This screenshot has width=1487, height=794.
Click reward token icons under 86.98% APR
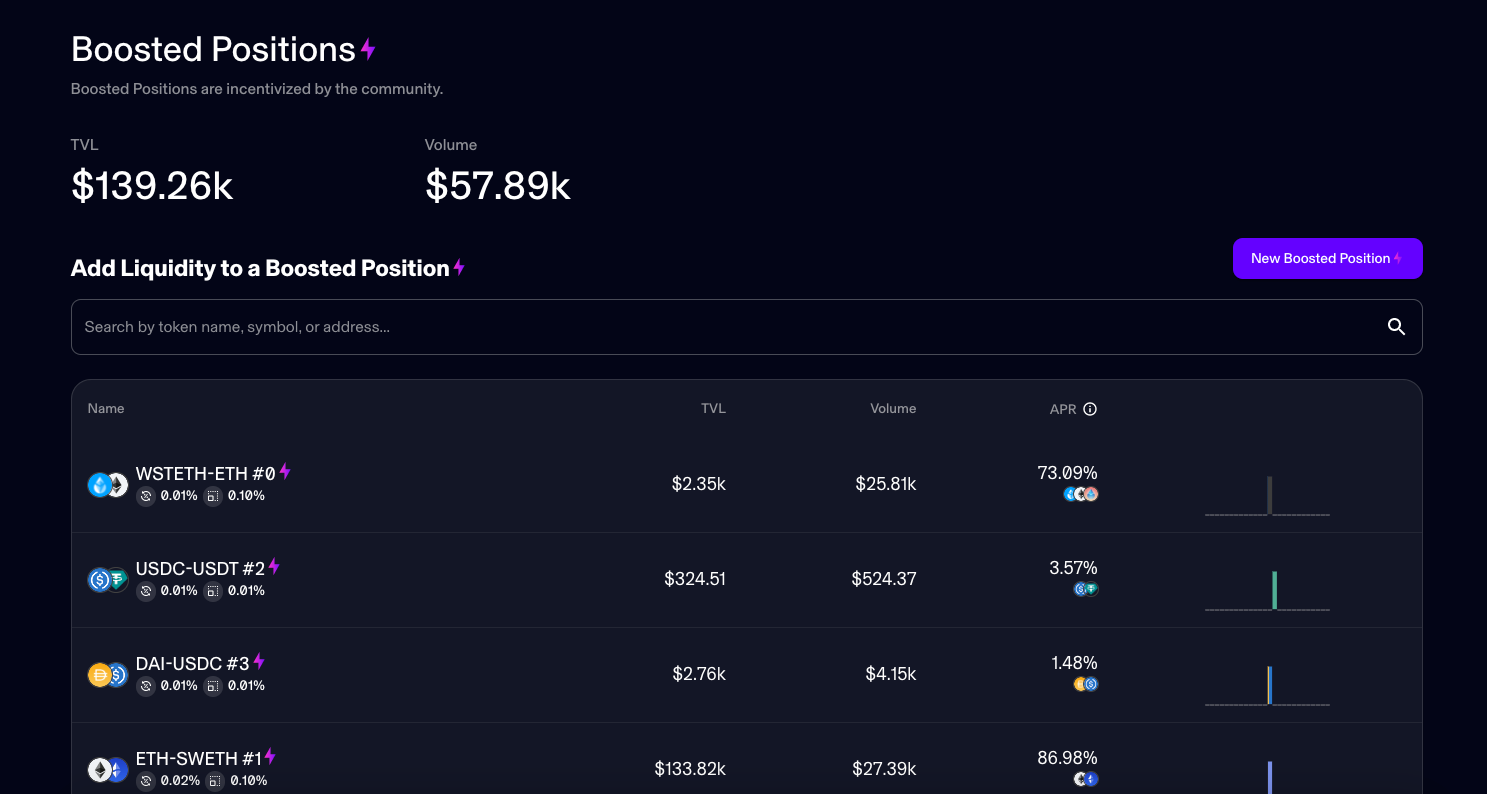1086,779
